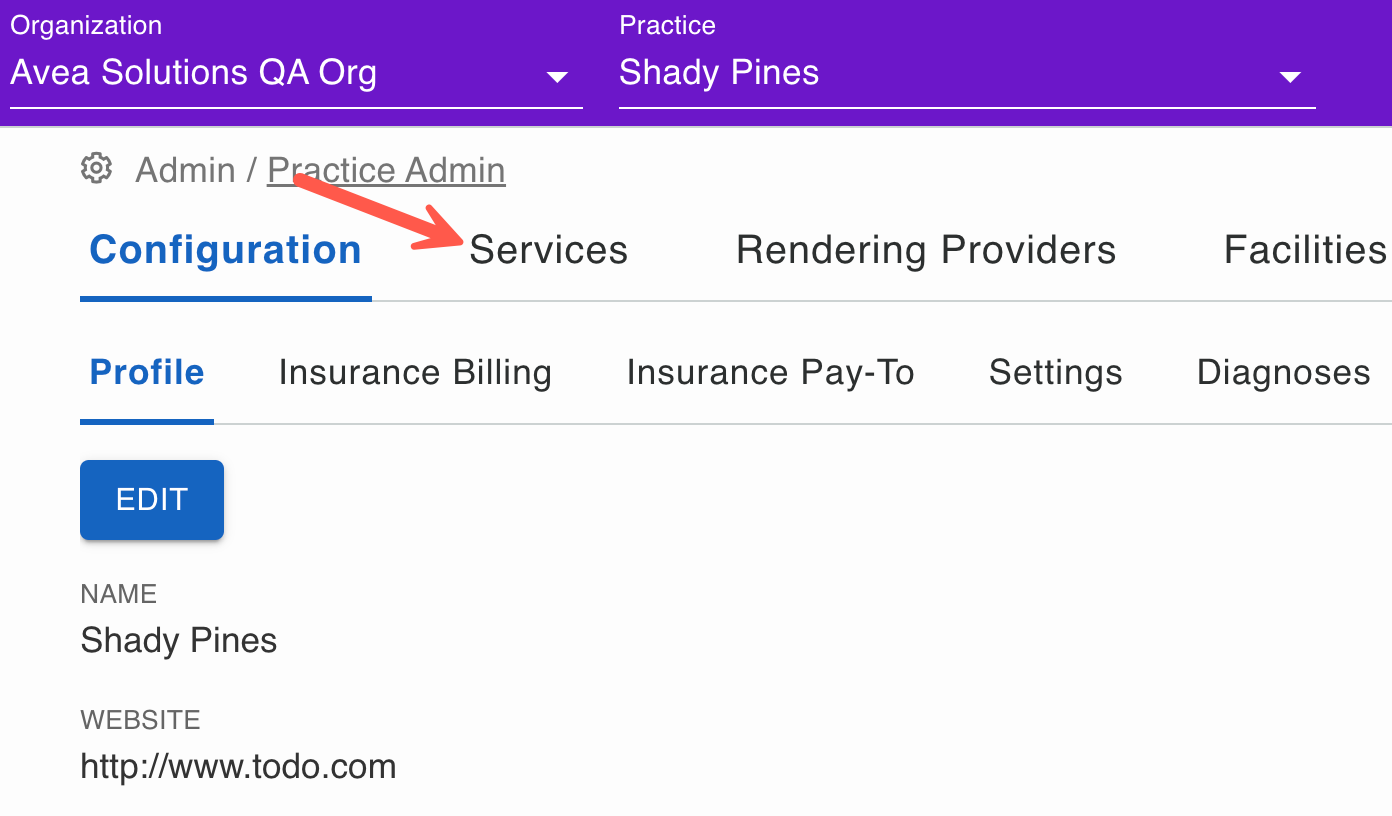This screenshot has width=1392, height=816.
Task: Click the Admin breadcrumb text
Action: 185,170
